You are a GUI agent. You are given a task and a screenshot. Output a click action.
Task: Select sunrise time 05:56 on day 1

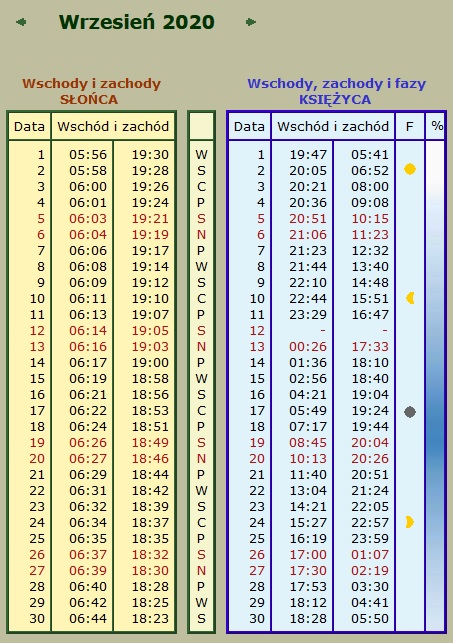pos(88,155)
